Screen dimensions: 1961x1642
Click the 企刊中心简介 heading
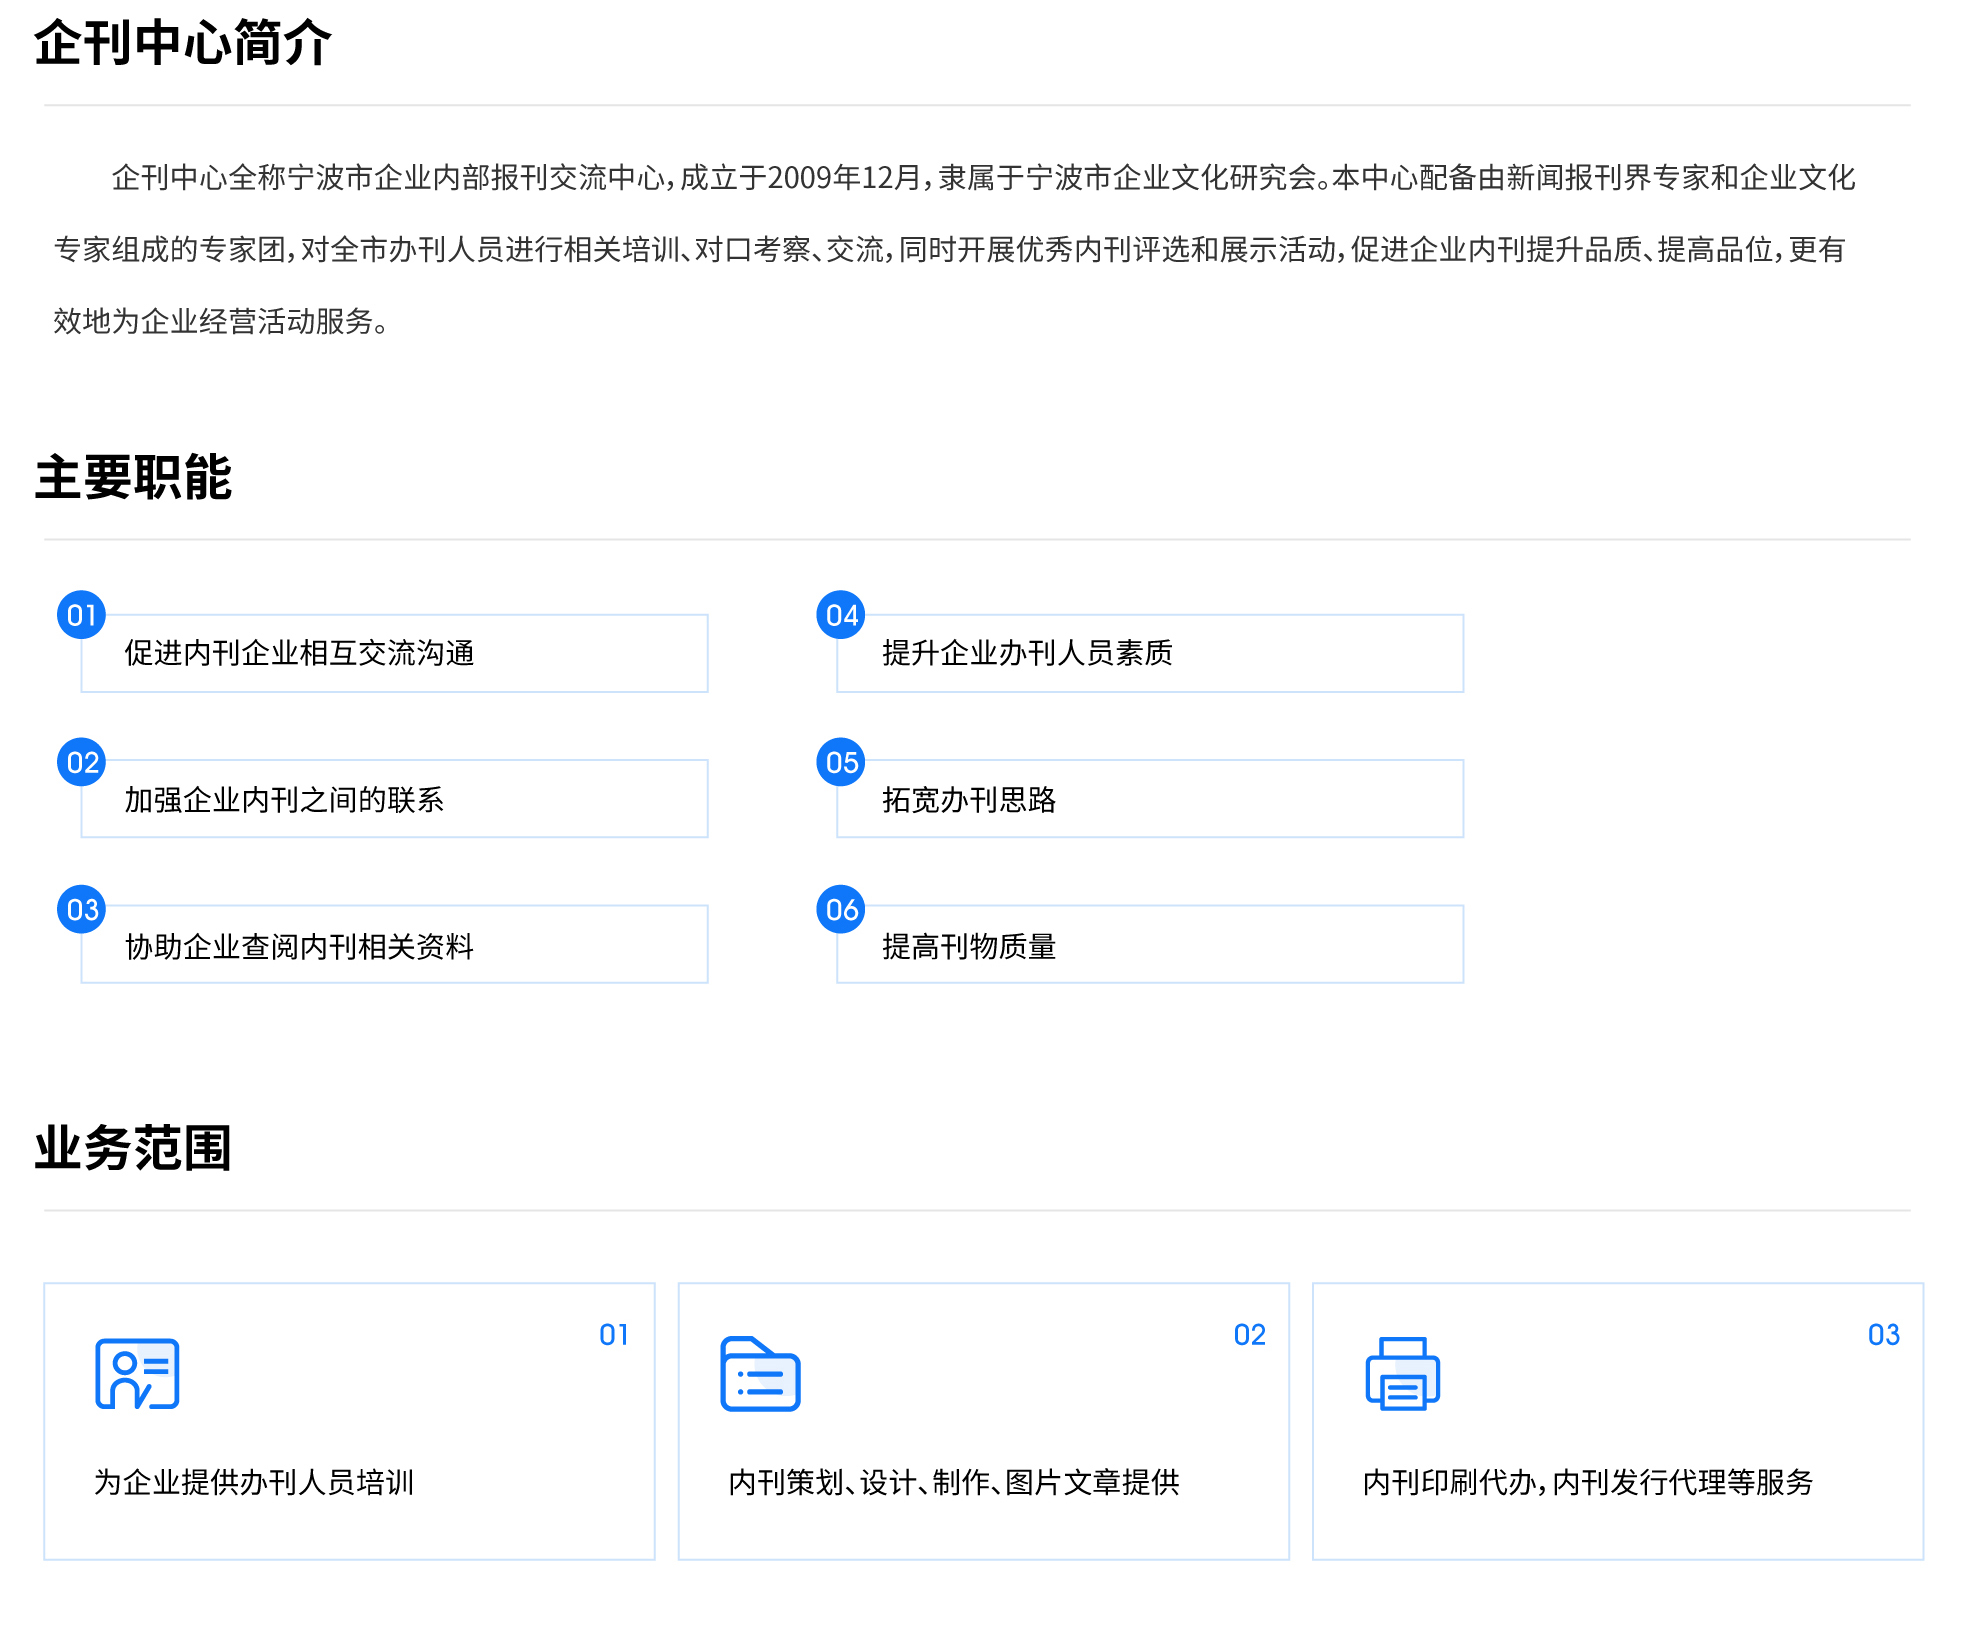click(x=182, y=43)
